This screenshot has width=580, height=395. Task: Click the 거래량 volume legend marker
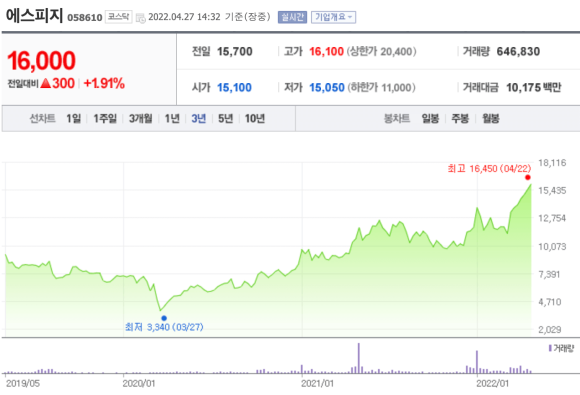(x=550, y=348)
